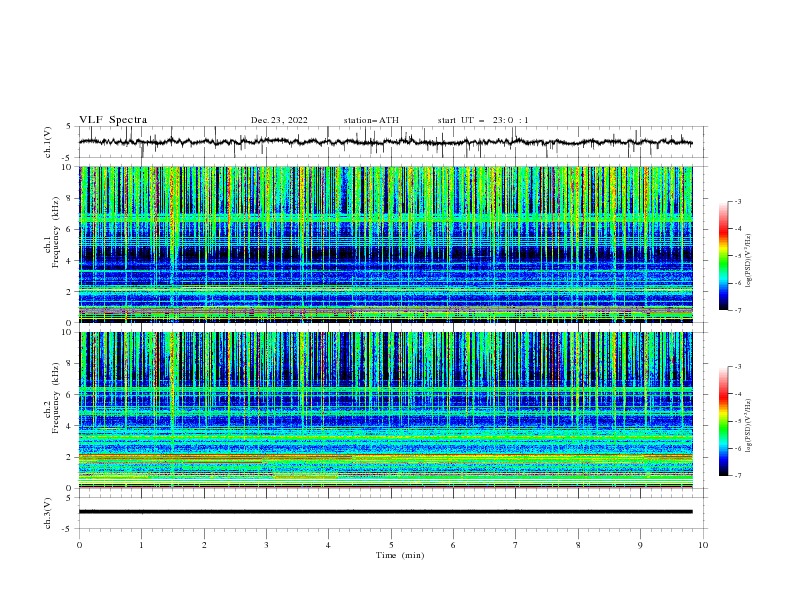Select ch.2 "Frequency (kHz)" axis label
792x612 pixels.
click(55, 398)
